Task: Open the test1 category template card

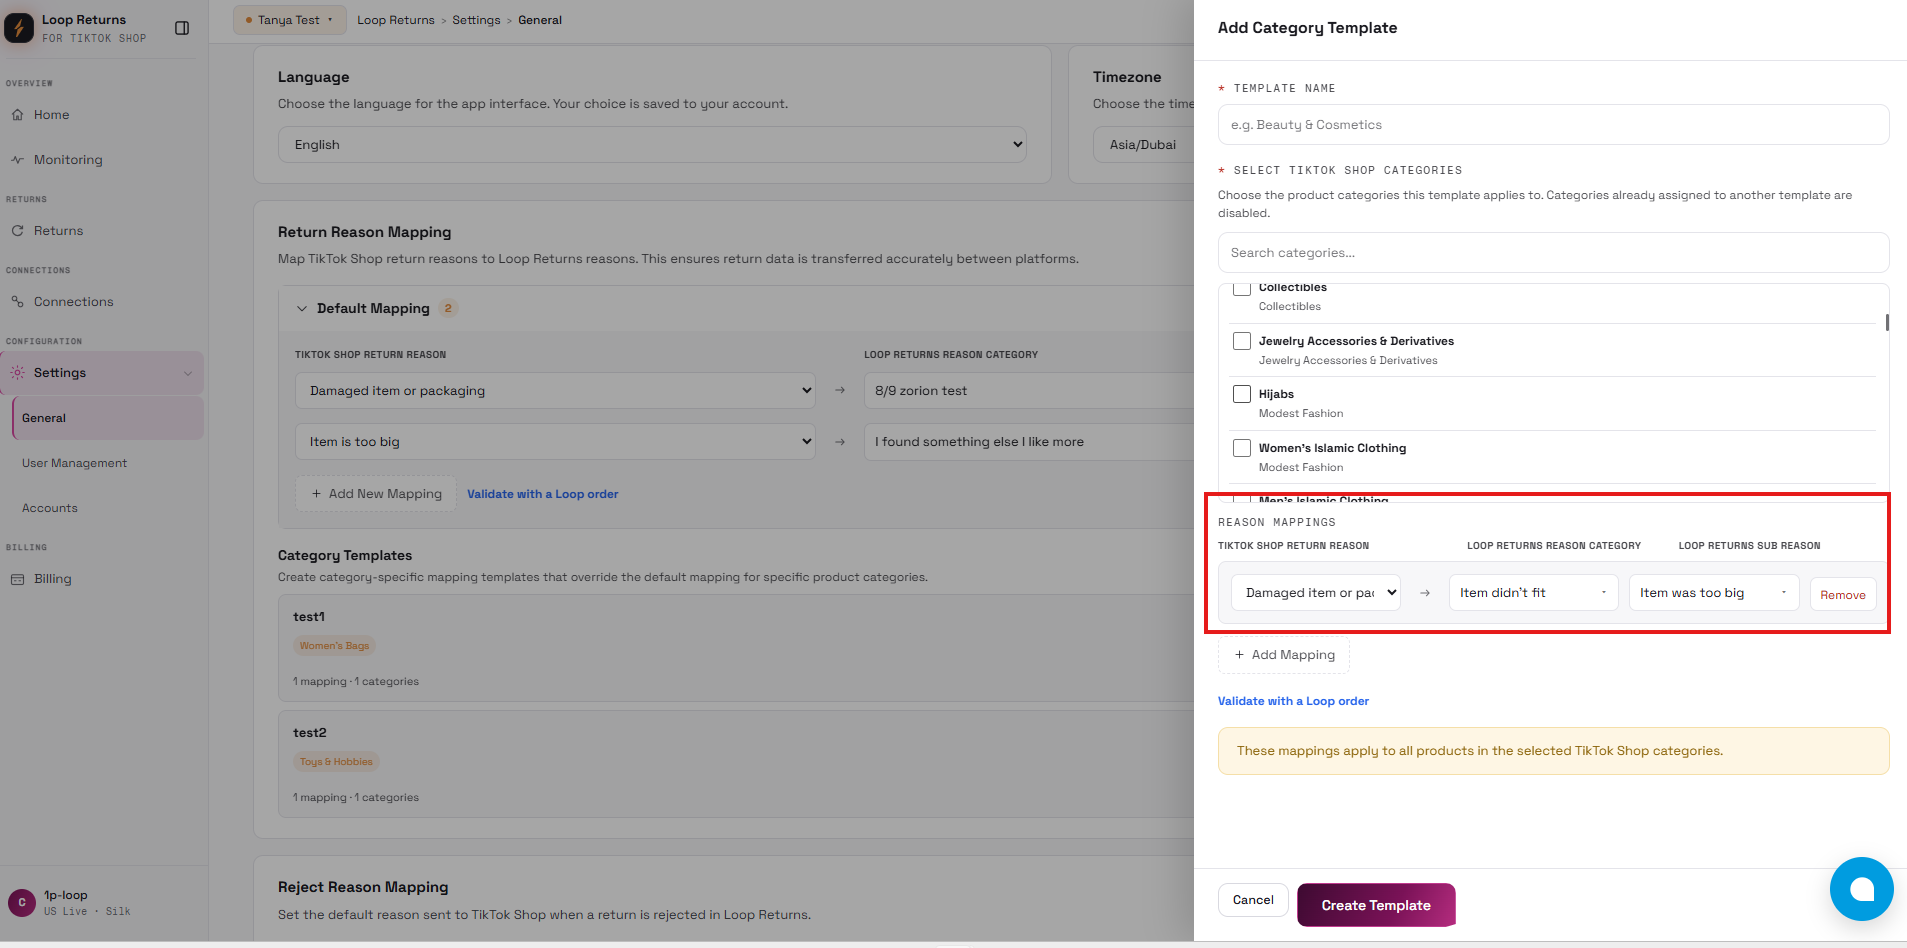Action: point(736,648)
